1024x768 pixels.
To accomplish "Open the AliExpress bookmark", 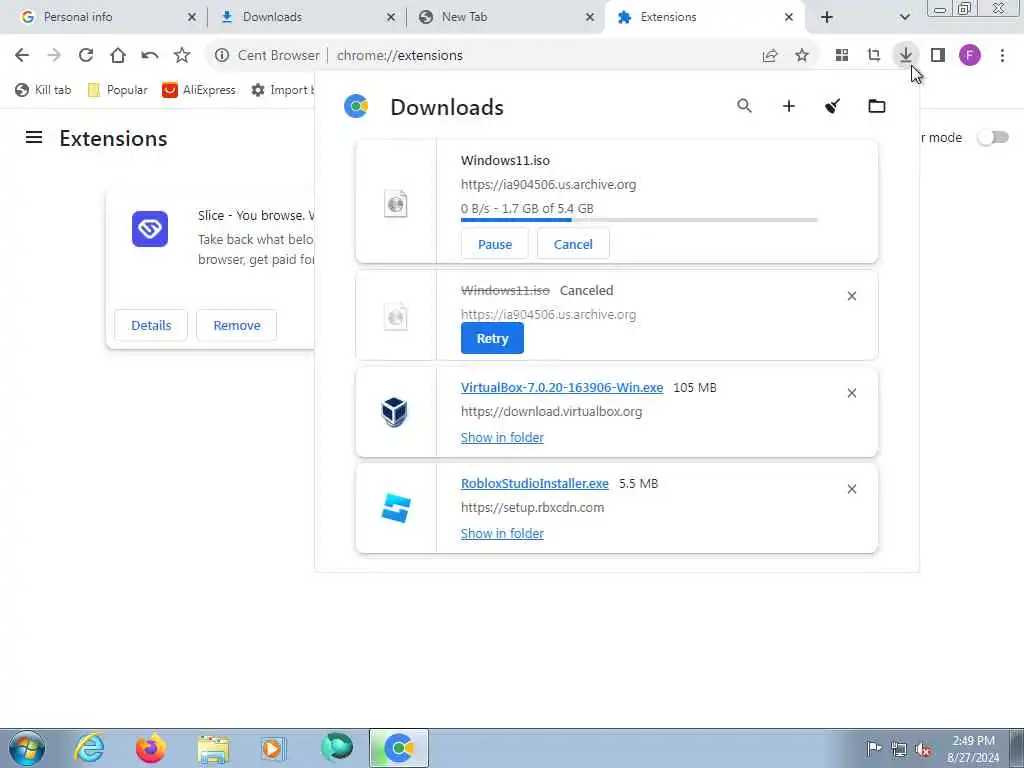I will (x=199, y=90).
